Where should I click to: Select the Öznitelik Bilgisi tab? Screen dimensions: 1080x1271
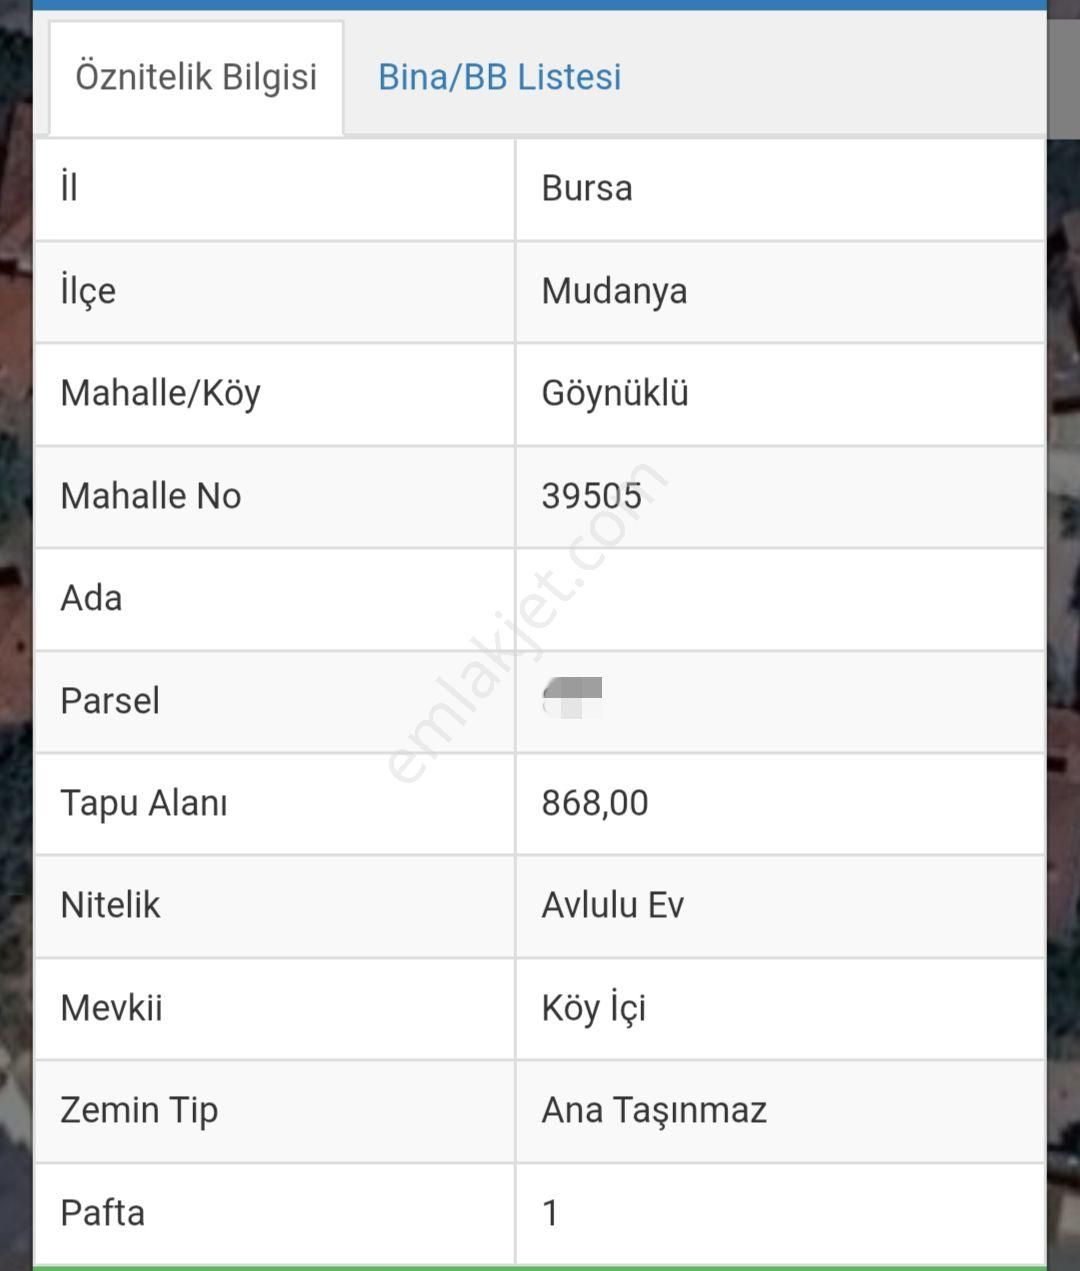point(196,77)
